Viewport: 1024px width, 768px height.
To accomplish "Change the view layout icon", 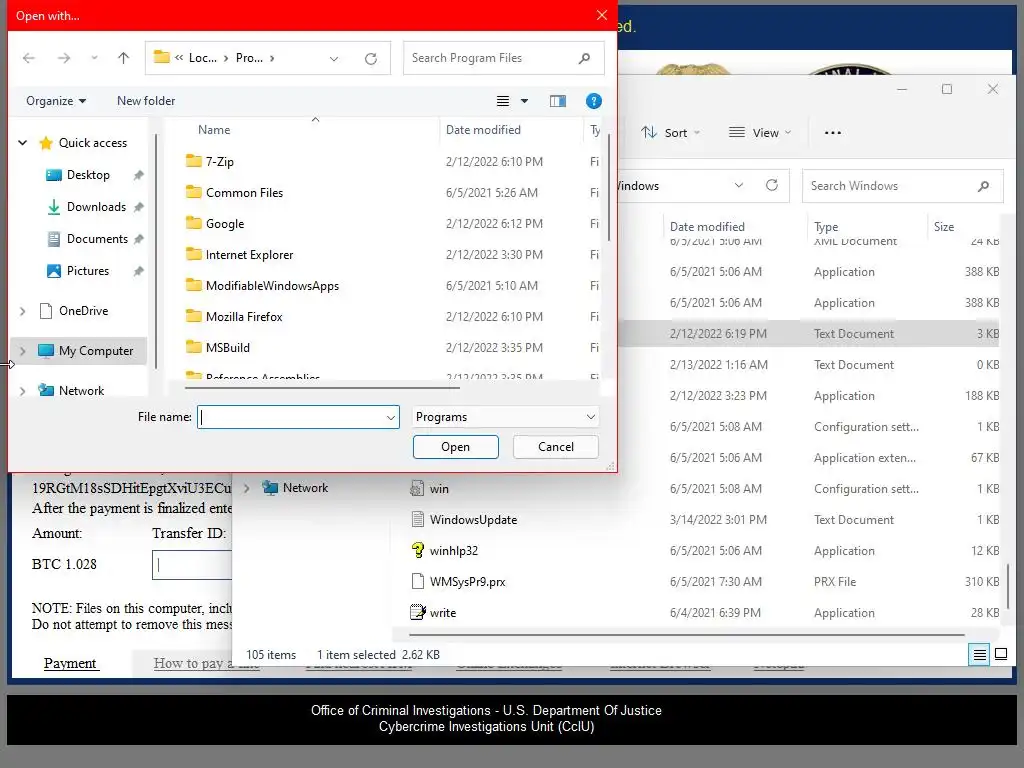I will point(503,101).
